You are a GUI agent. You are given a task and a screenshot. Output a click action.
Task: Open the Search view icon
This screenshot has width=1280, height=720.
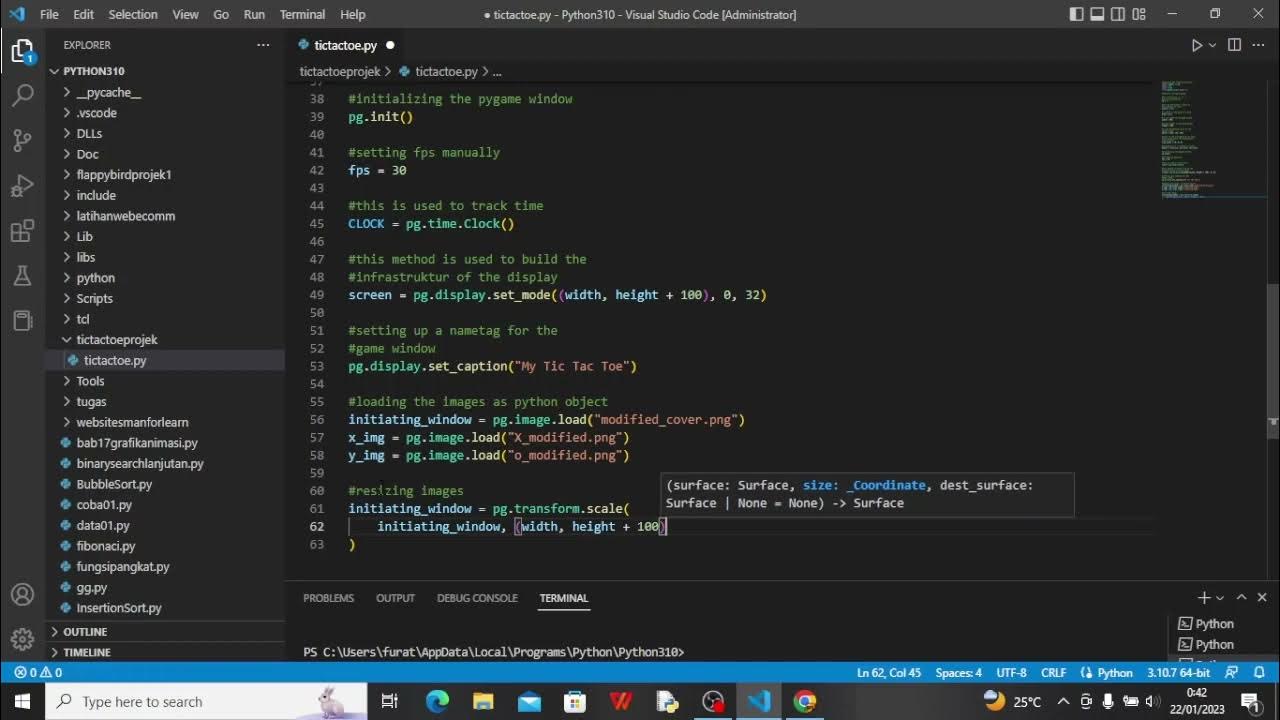[22, 96]
